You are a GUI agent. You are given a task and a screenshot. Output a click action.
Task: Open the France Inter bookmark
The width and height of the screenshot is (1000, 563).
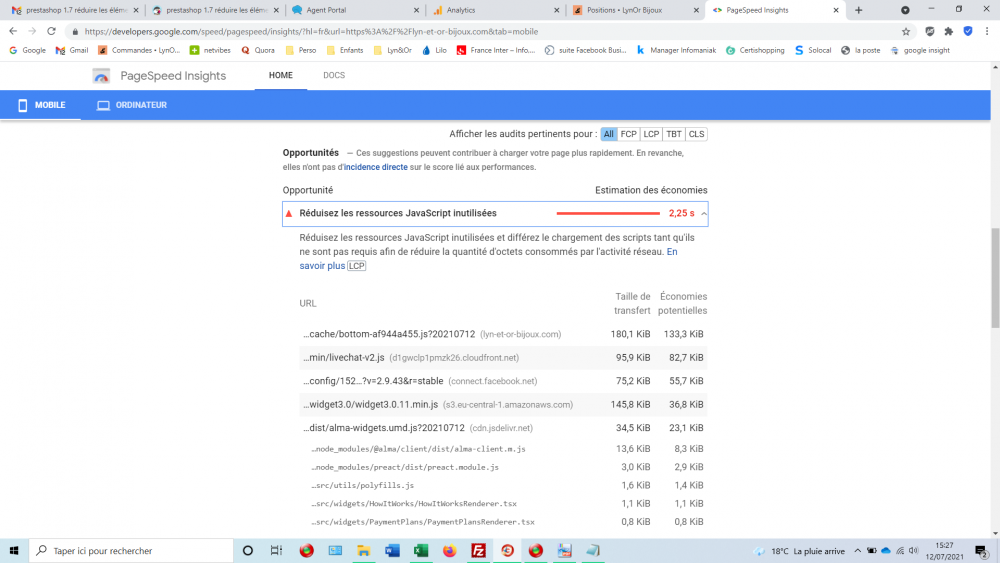tap(496, 50)
